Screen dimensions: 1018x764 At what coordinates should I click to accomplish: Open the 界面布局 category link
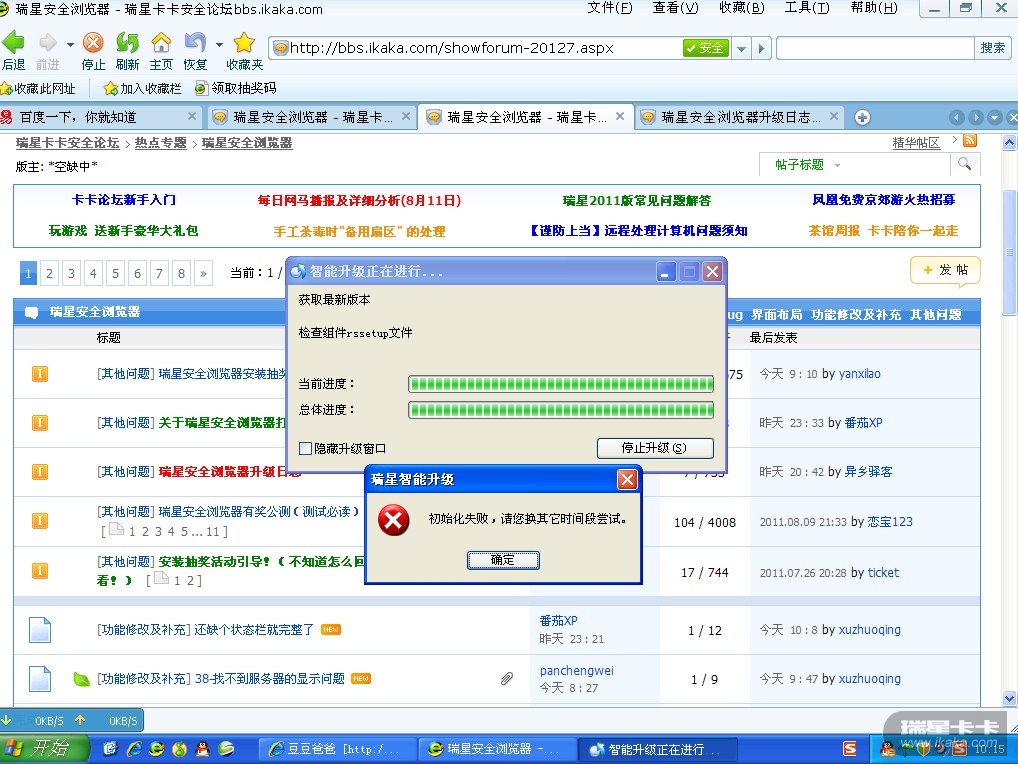click(x=776, y=314)
